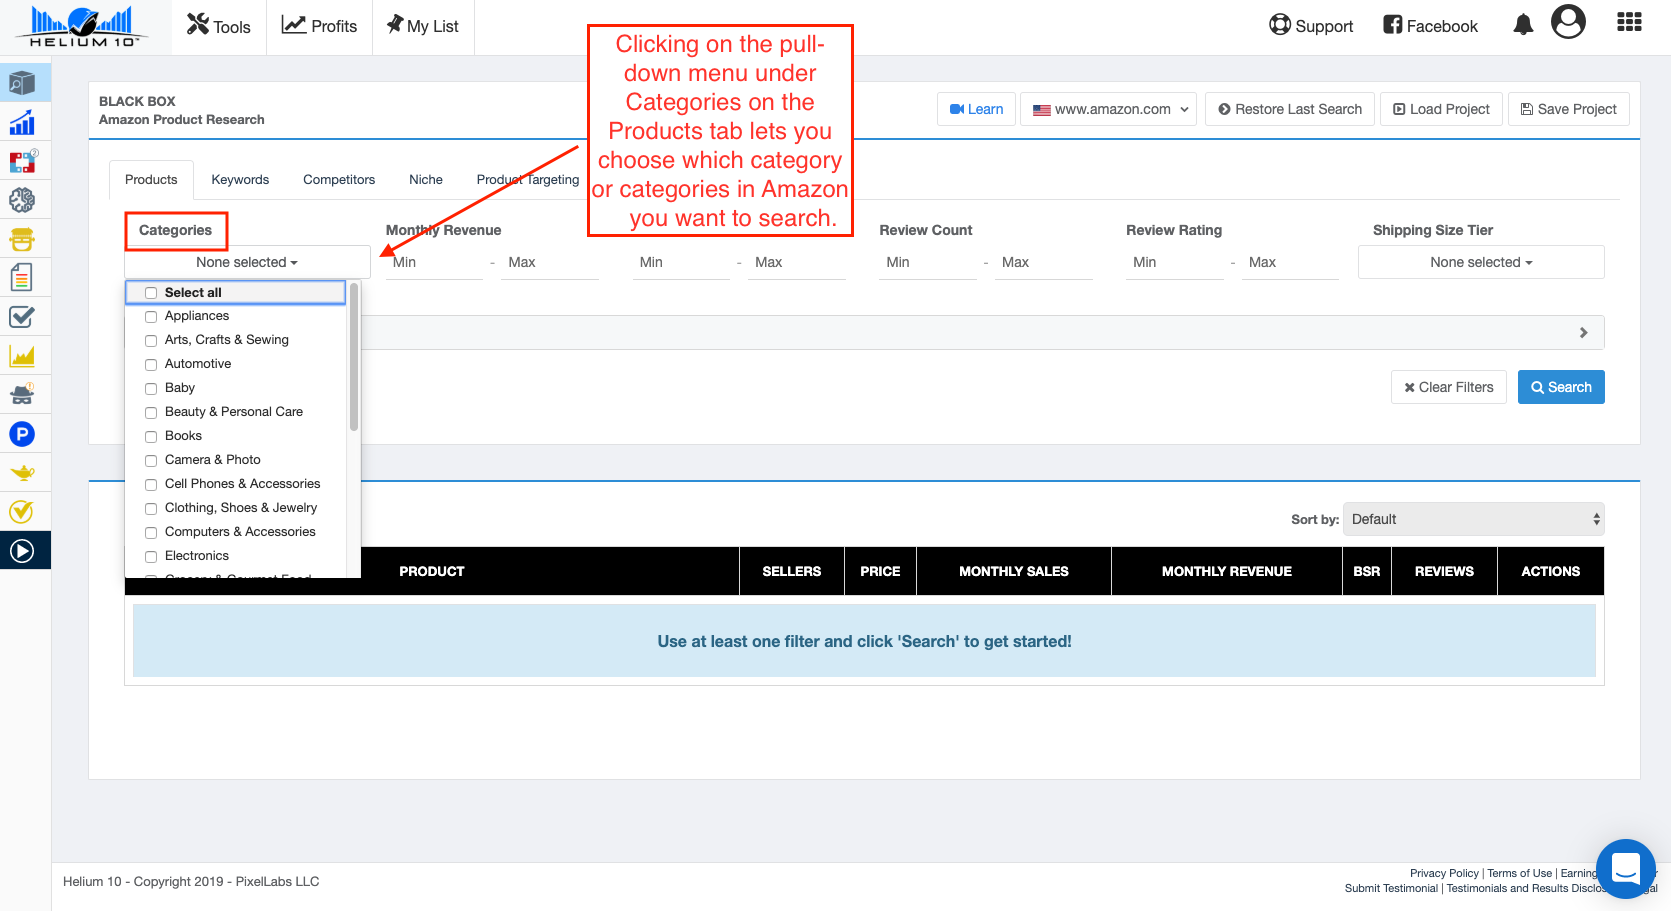Switch to the Keywords tab

(240, 180)
